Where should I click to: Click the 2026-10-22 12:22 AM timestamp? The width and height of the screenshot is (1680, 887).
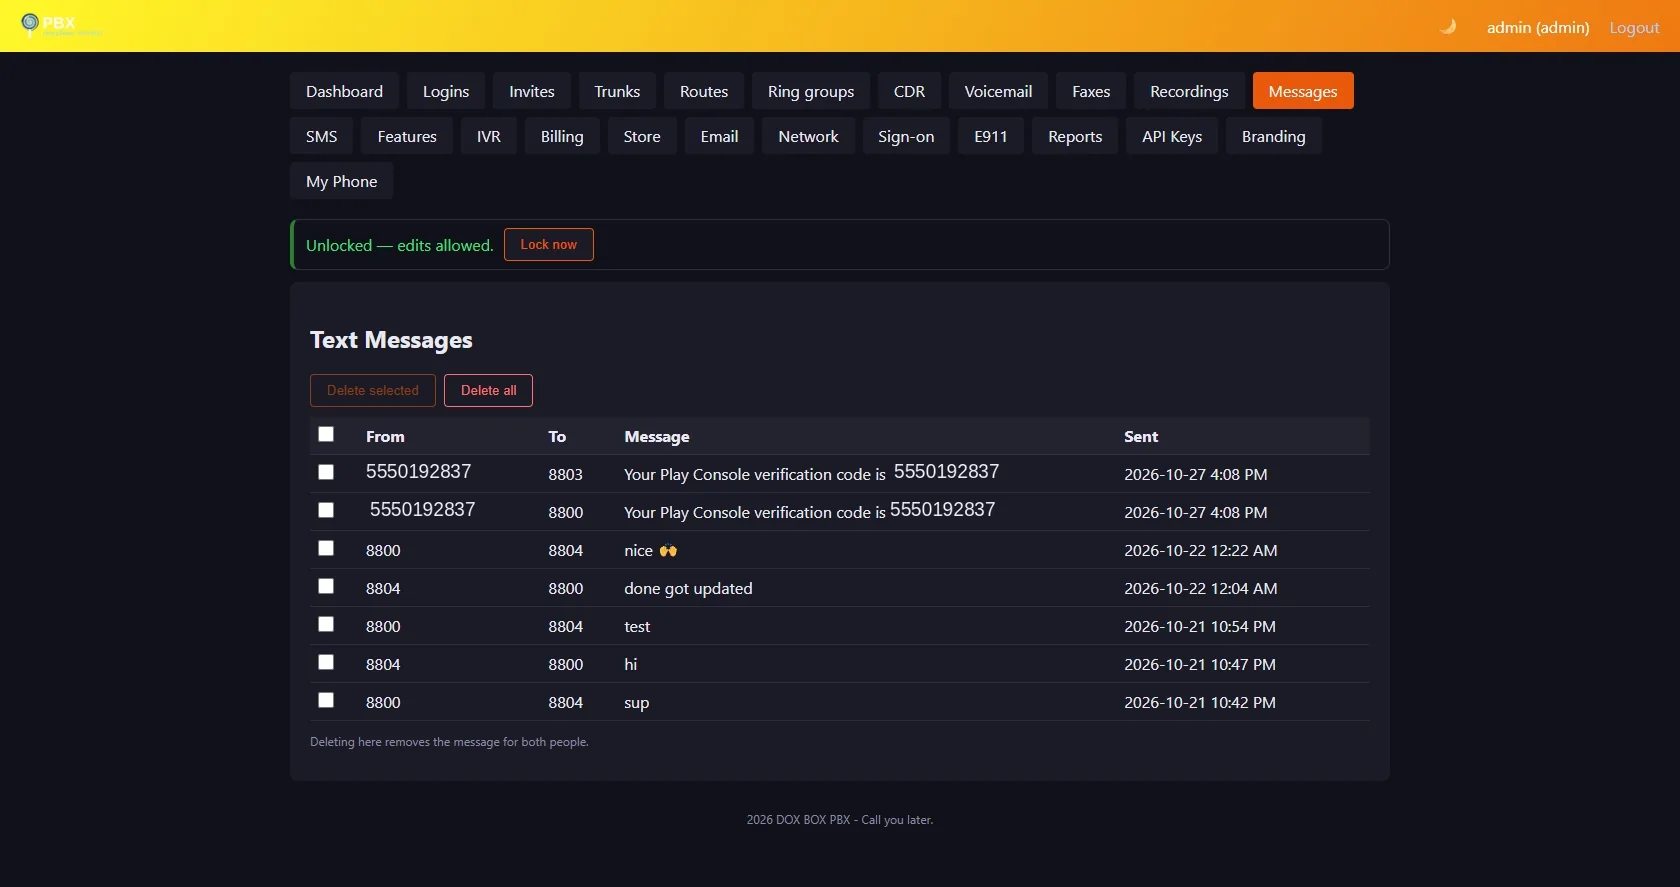(x=1201, y=550)
